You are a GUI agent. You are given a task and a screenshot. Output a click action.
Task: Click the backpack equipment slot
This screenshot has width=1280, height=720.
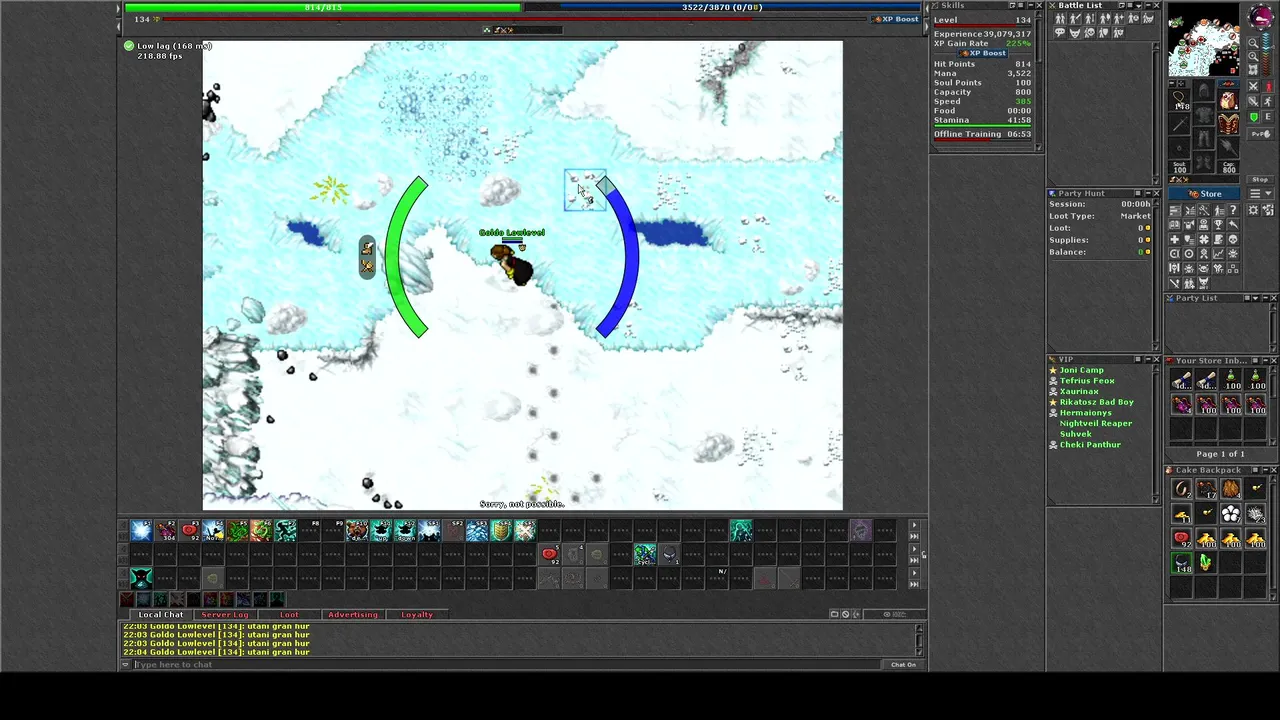pyautogui.click(x=1228, y=100)
